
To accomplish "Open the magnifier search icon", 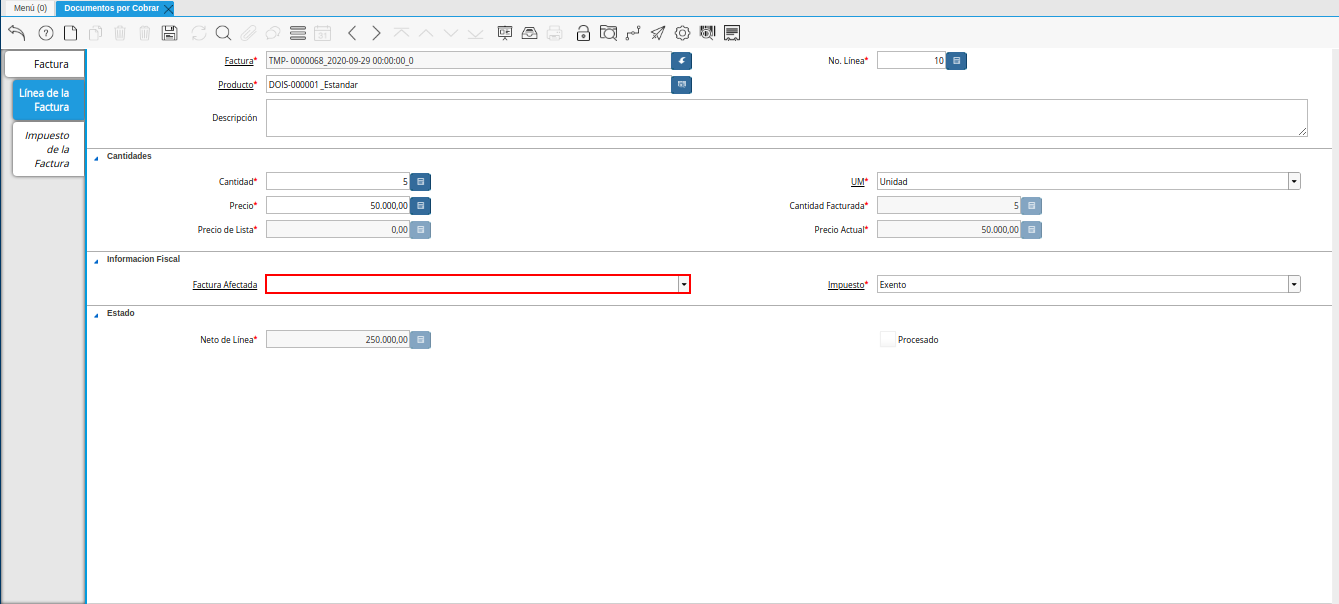I will click(x=223, y=33).
